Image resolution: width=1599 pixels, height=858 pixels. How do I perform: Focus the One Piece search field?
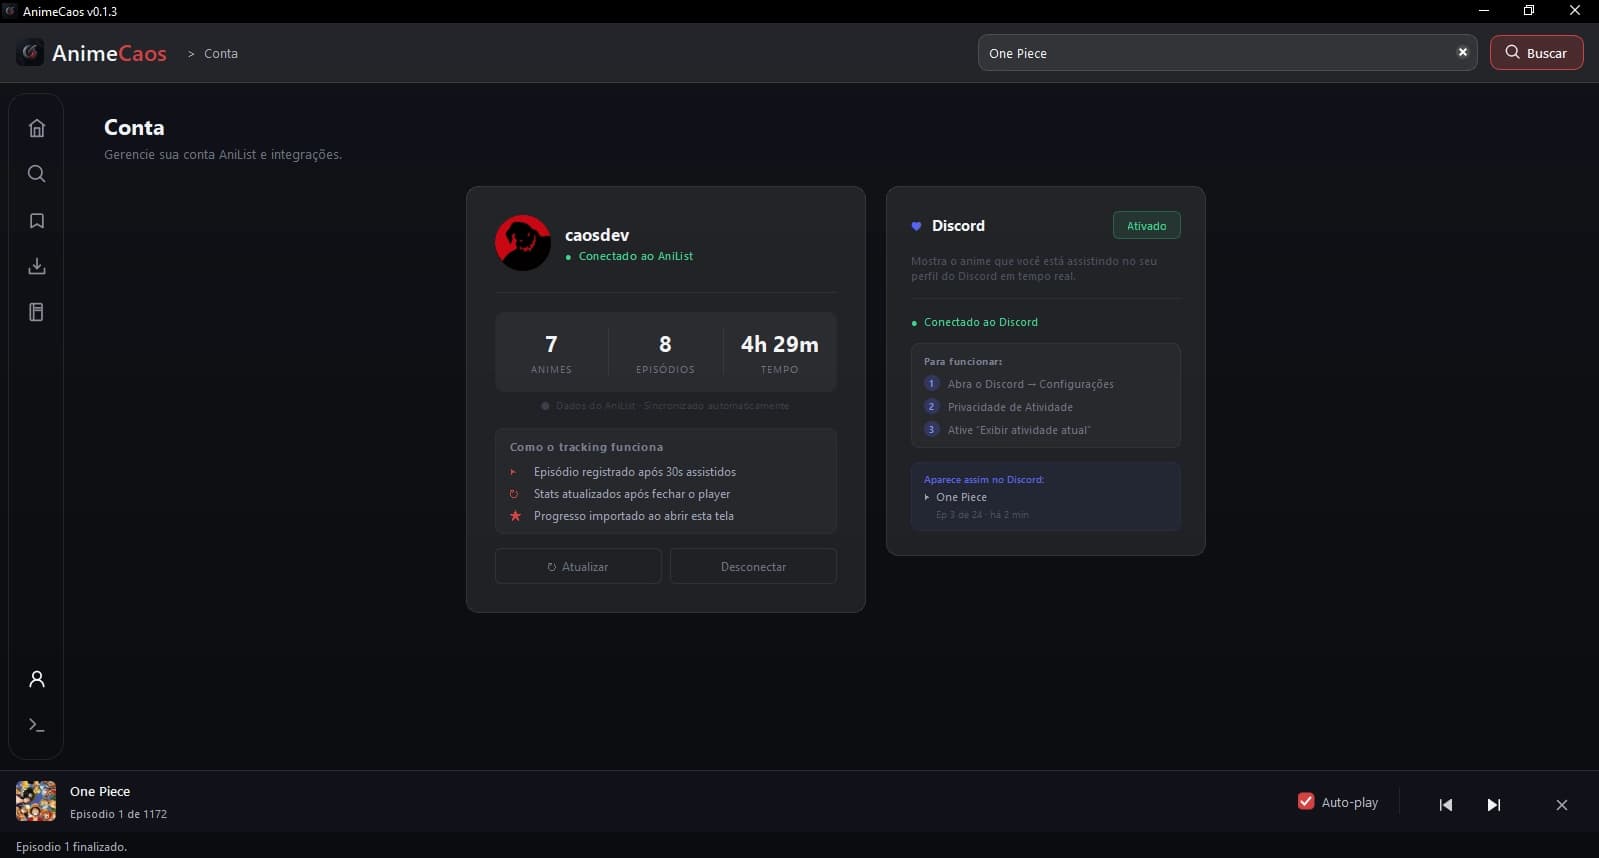pos(1227,53)
